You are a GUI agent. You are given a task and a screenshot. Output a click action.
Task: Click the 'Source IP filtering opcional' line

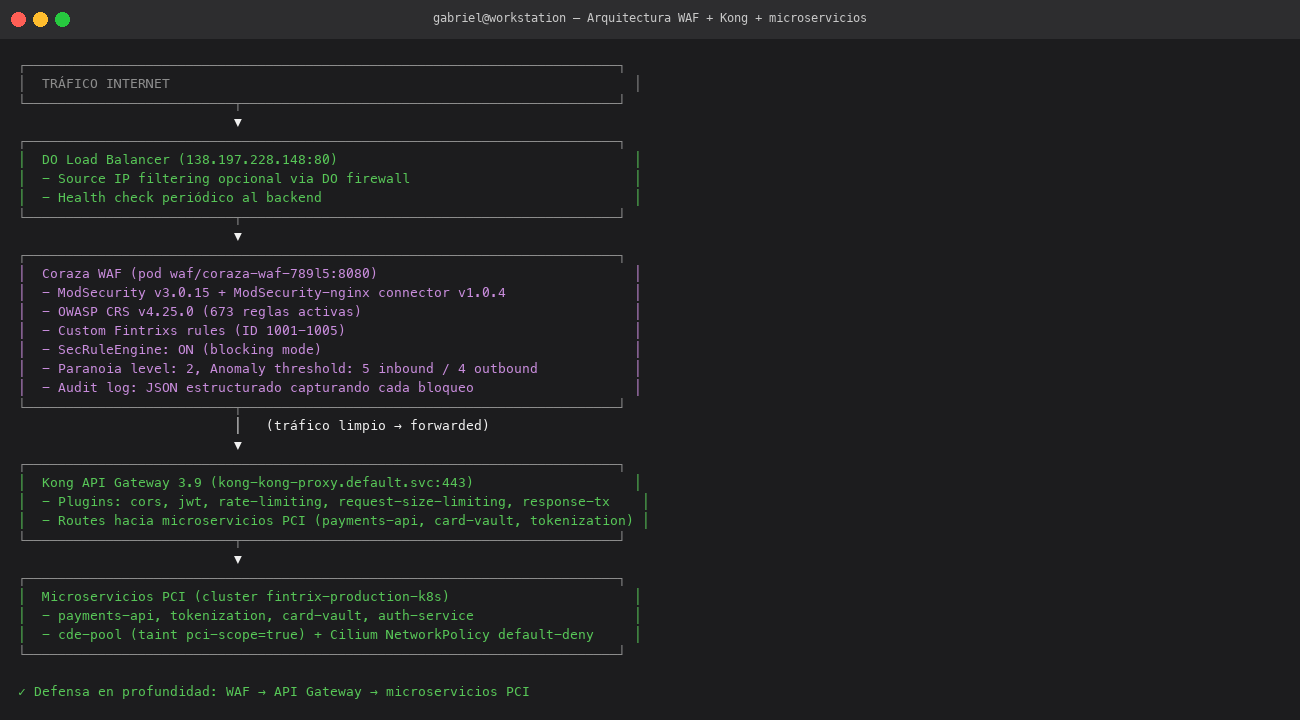point(226,179)
